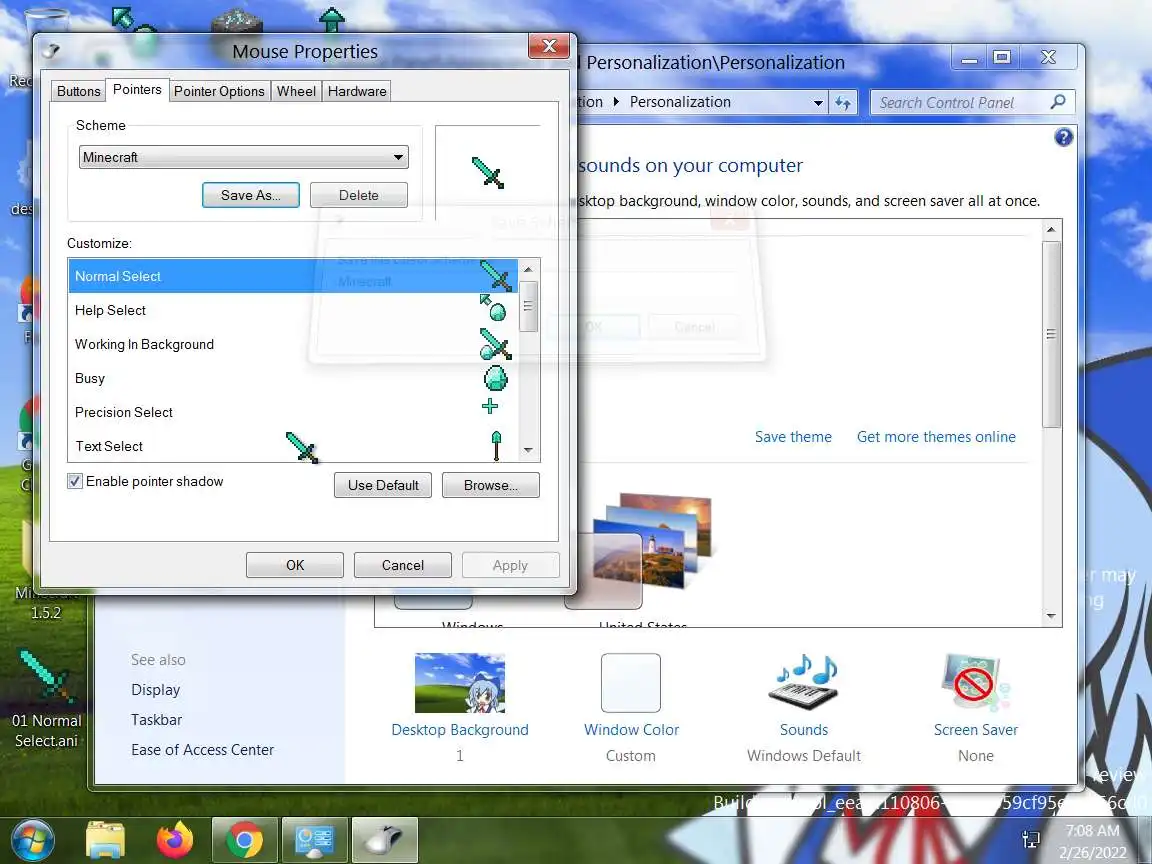Select the Precision Select pointer row
This screenshot has height=864, width=1152.
pyautogui.click(x=292, y=412)
